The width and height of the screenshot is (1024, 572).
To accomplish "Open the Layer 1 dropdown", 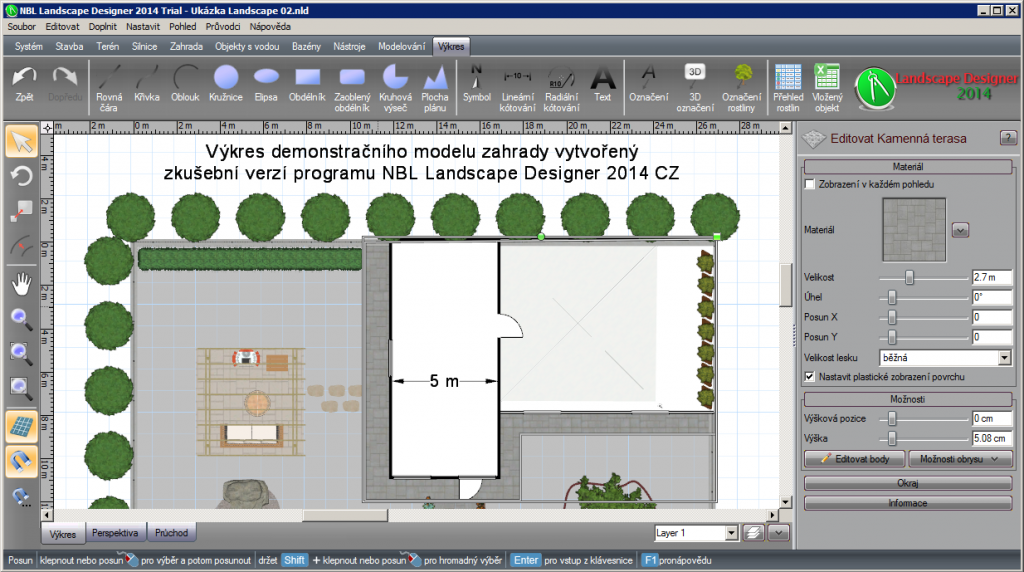I will pos(731,533).
